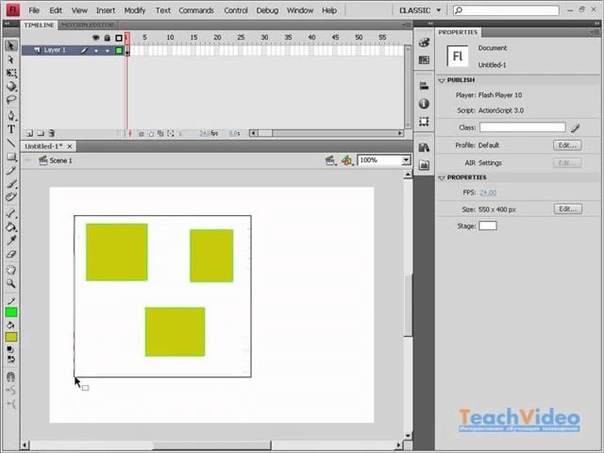Click Edit button next to document Size
Viewport: 604px width, 453px height.
[x=567, y=209]
